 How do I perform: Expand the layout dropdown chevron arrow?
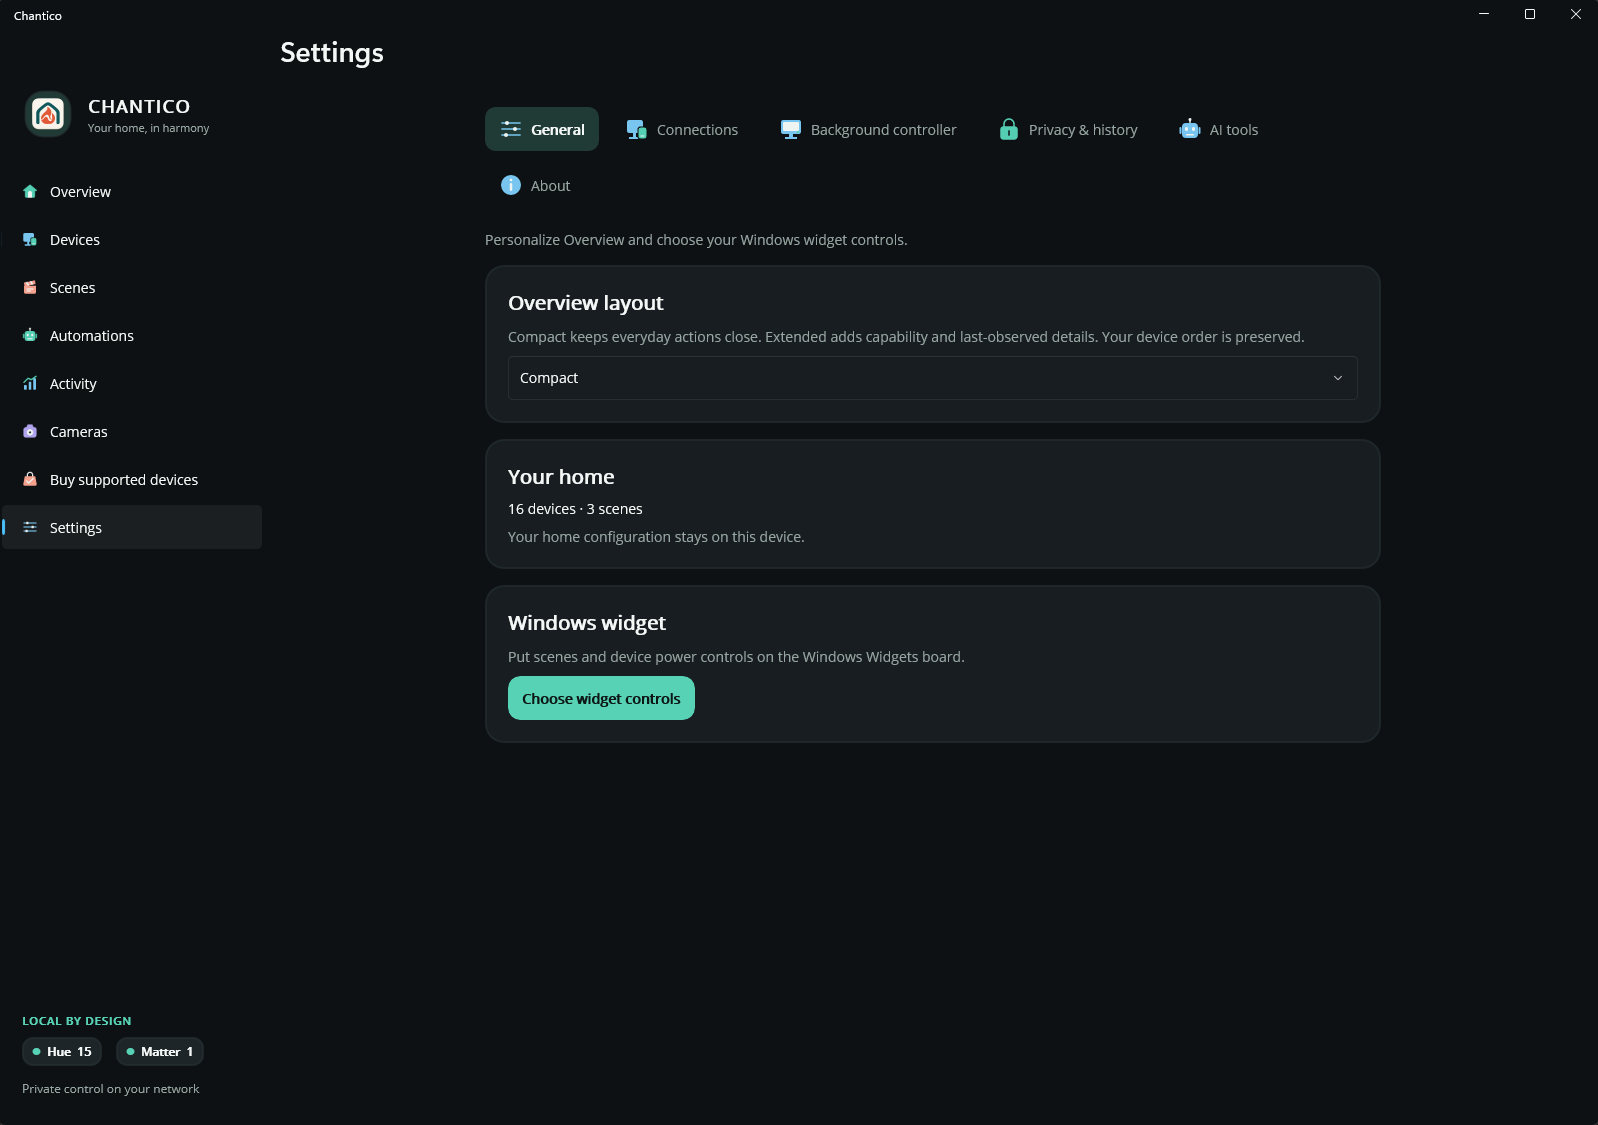[1338, 378]
